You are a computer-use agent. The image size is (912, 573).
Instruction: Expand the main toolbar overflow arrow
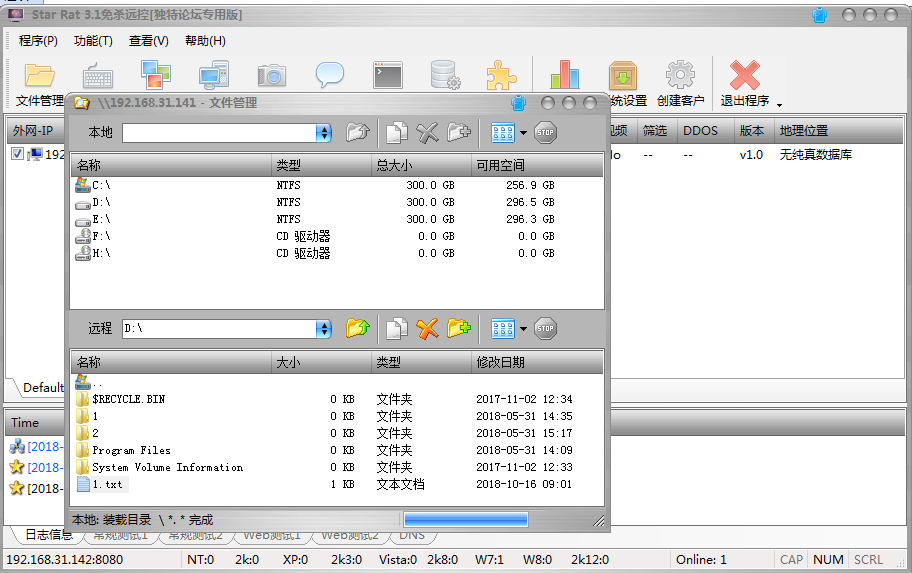click(x=779, y=105)
